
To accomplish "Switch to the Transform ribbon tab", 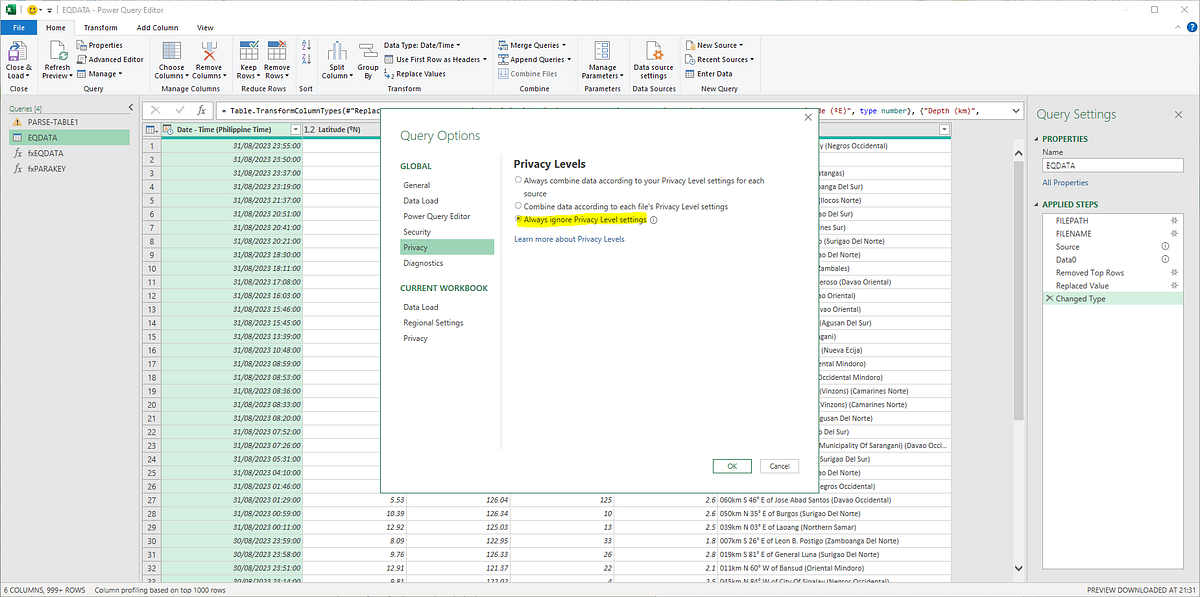I will (x=100, y=27).
